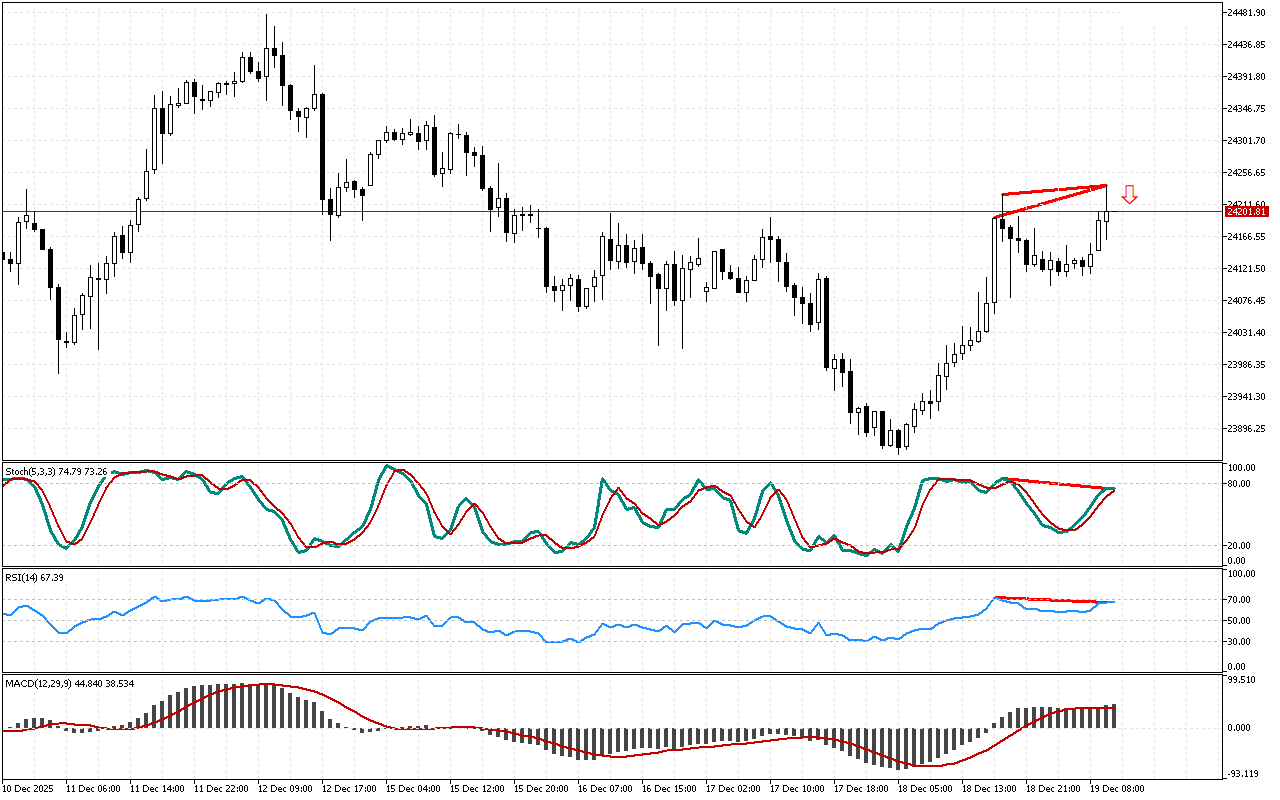This screenshot has height=800, width=1280.
Task: Click the 19 Dec 08:00 time label
Action: (1117, 788)
